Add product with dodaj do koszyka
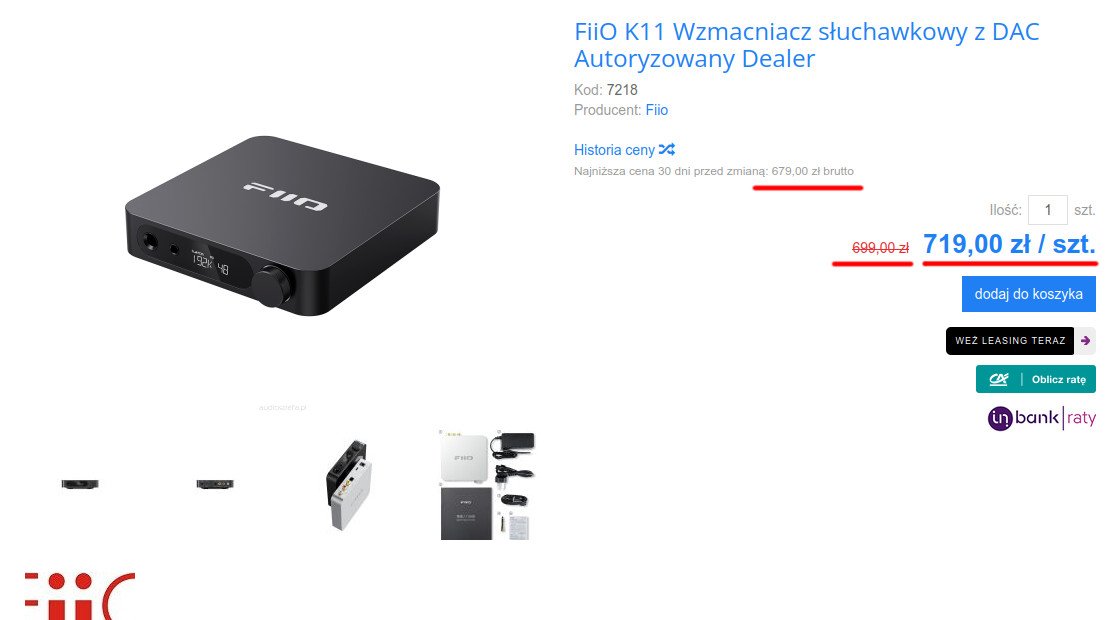This screenshot has width=1111, height=620. click(x=1028, y=294)
